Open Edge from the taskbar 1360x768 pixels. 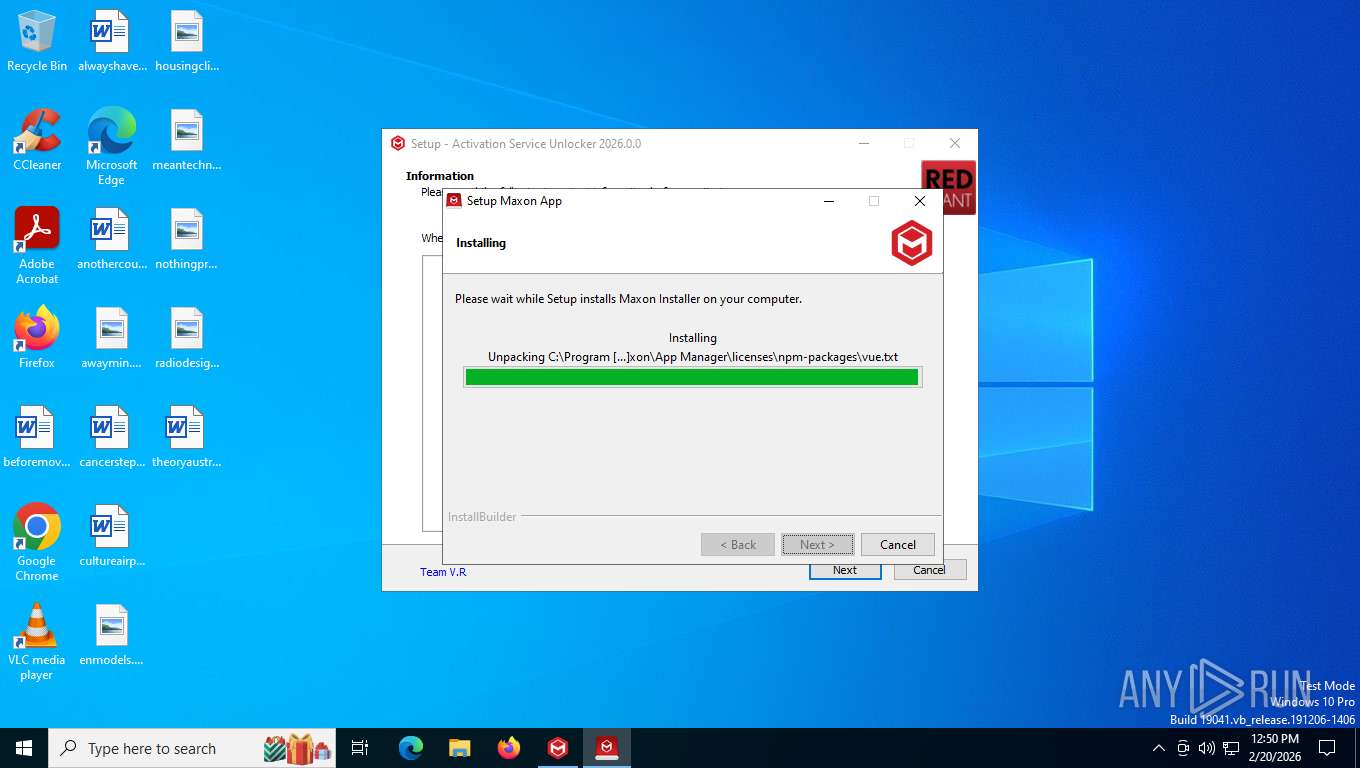click(x=411, y=748)
